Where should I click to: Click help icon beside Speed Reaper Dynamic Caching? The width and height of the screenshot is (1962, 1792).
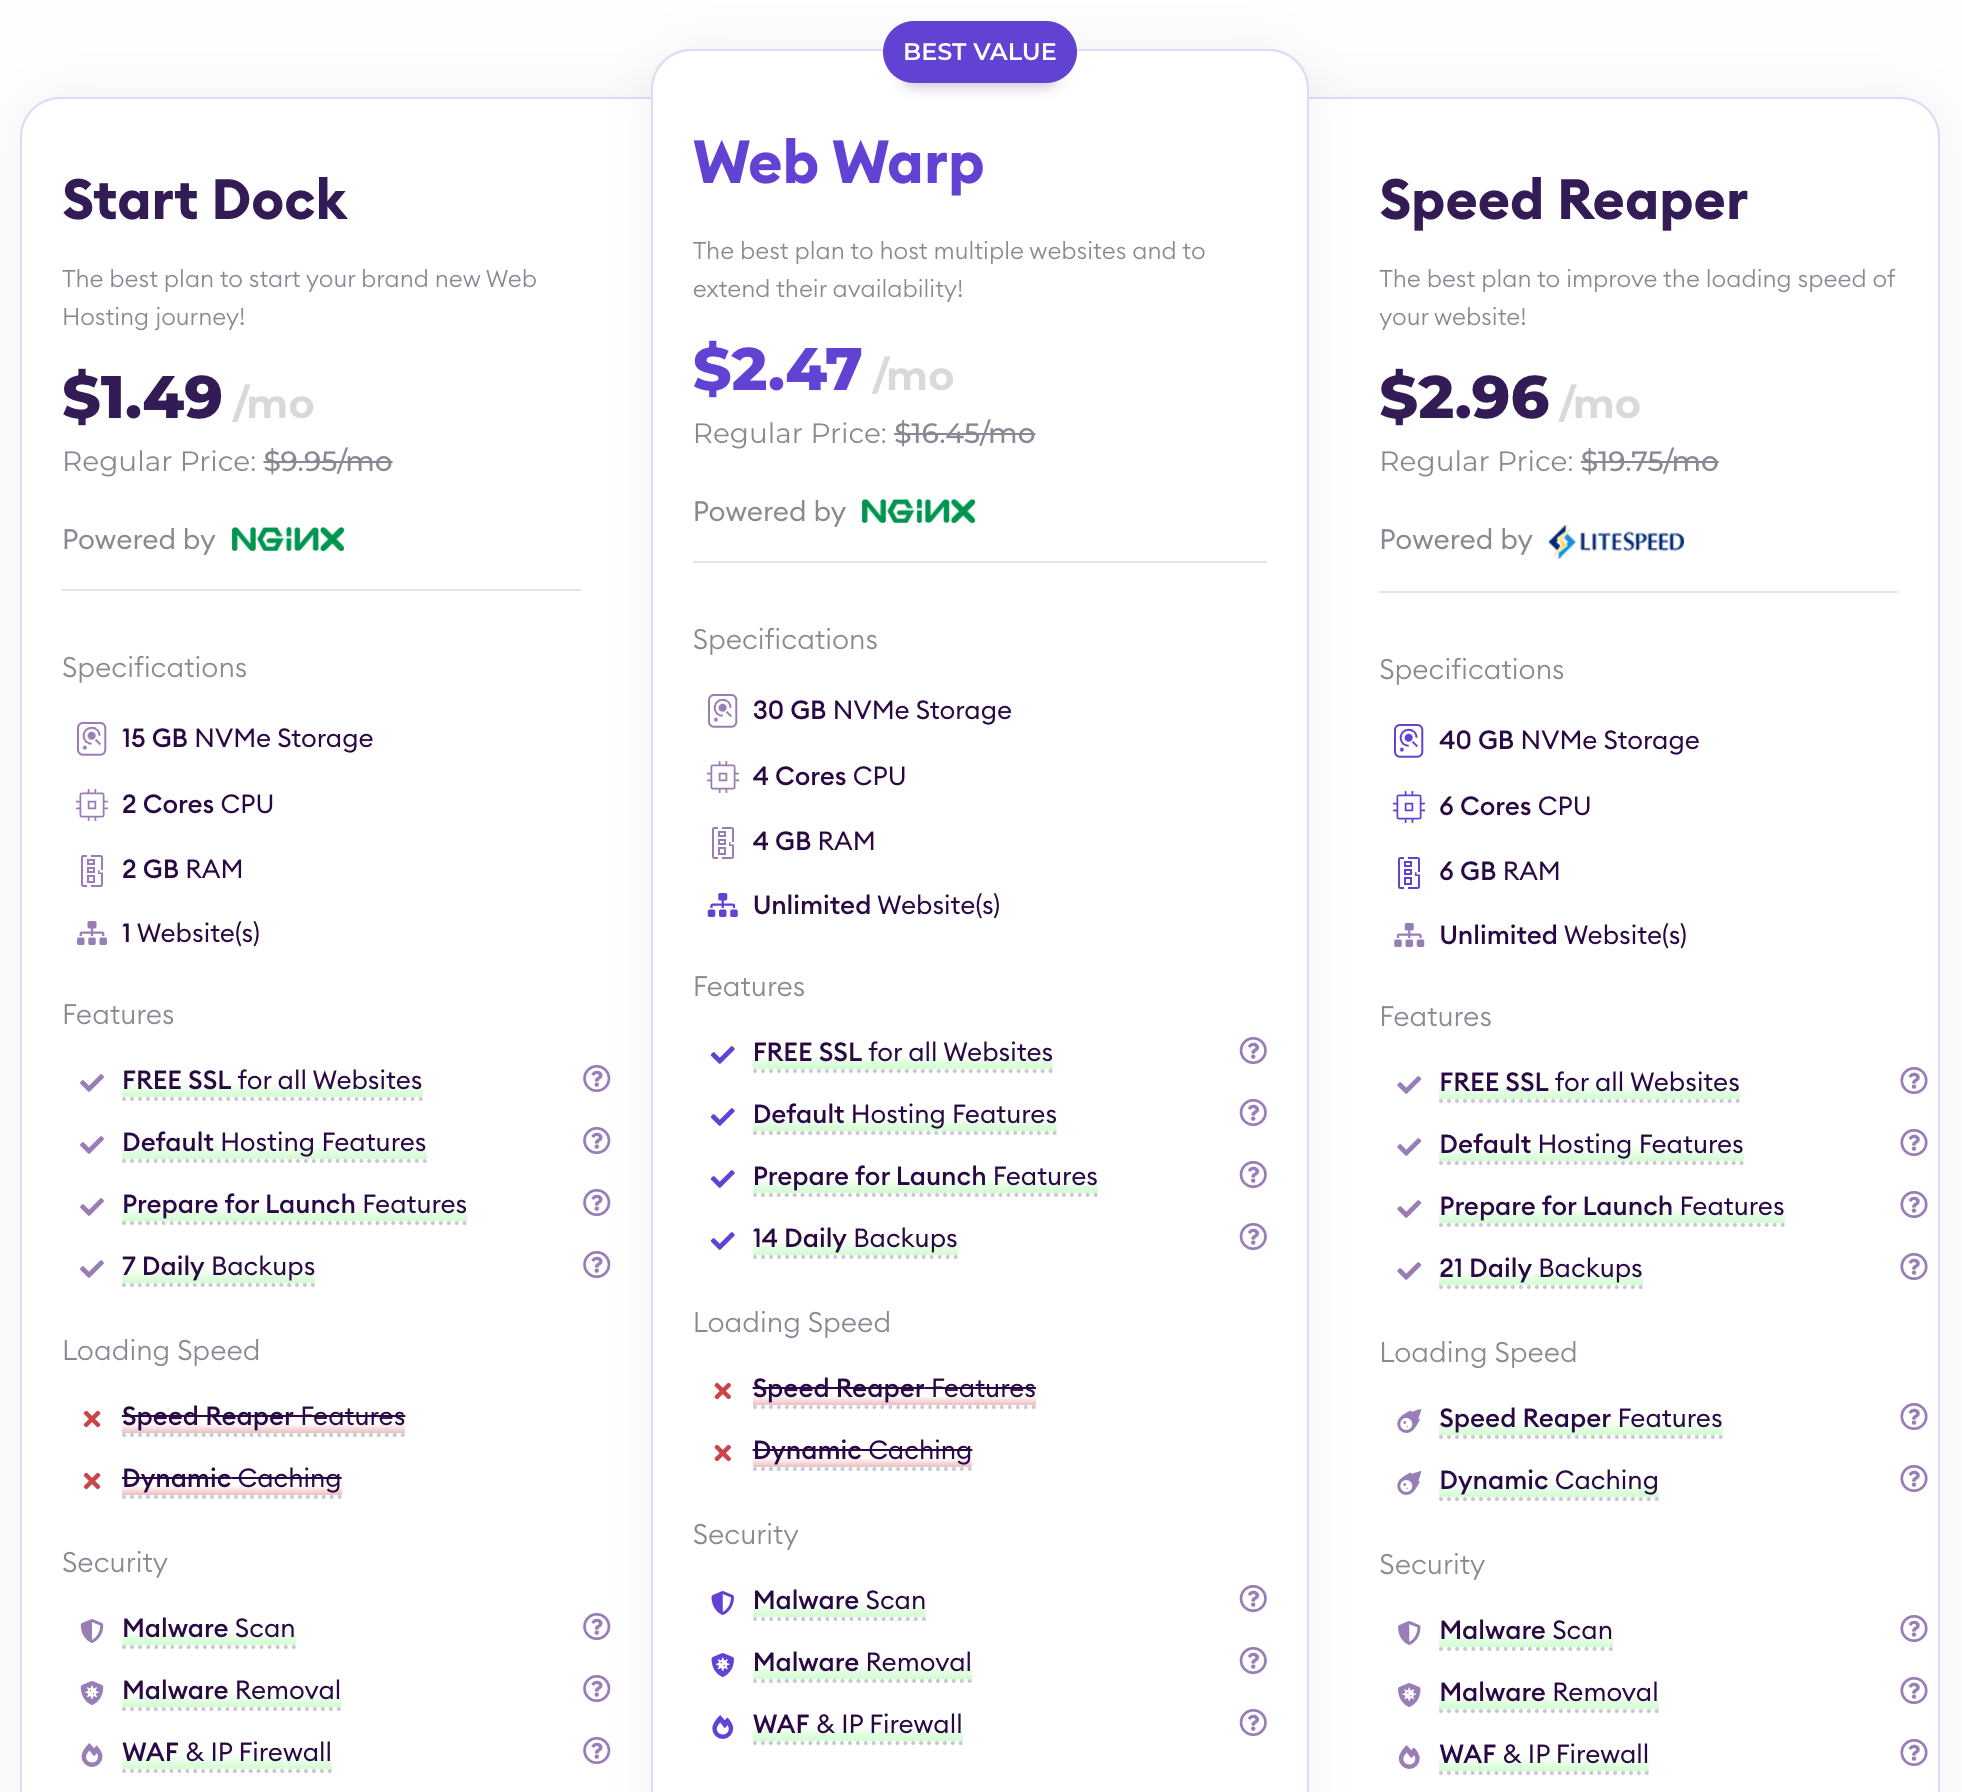click(1913, 1479)
